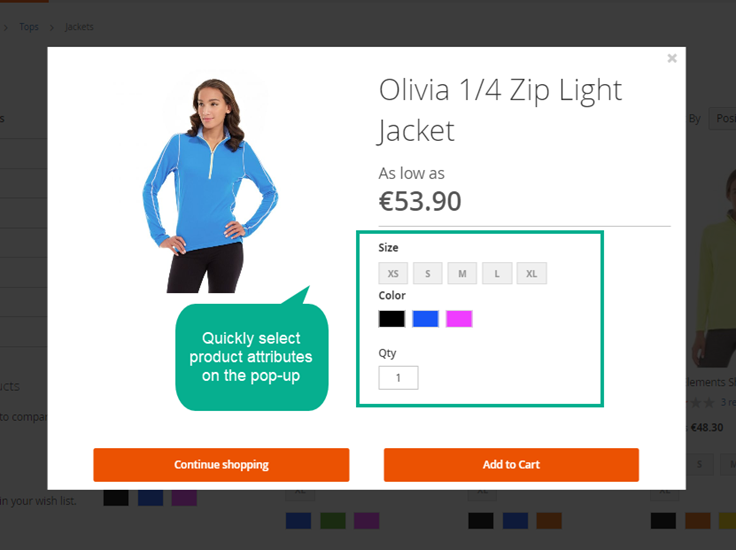This screenshot has height=550, width=736.
Task: Click the €53.90 price text
Action: pos(420,201)
